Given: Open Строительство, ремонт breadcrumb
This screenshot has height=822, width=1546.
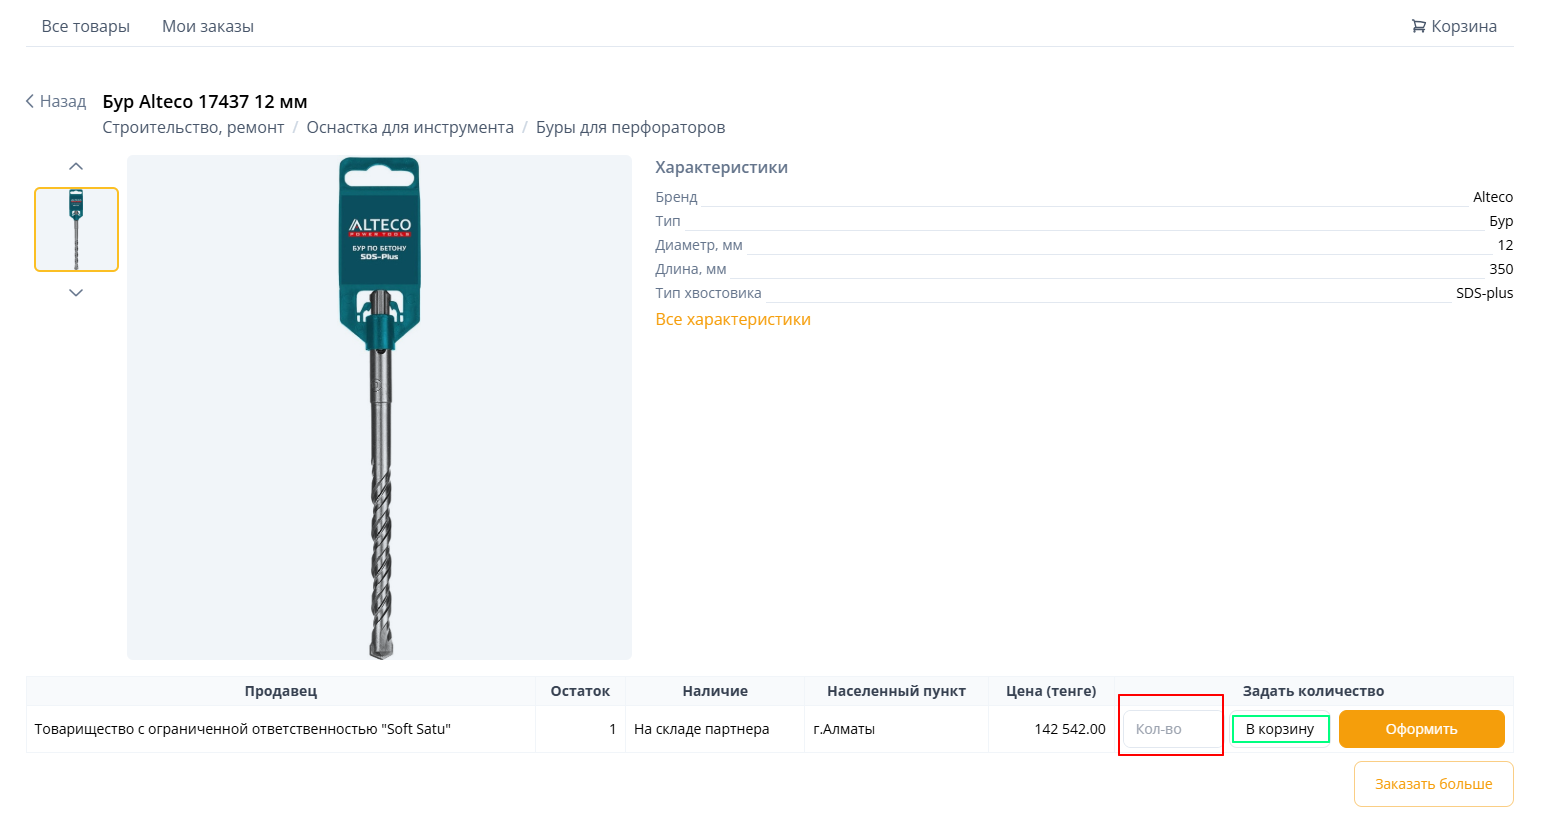Looking at the screenshot, I should pyautogui.click(x=193, y=127).
